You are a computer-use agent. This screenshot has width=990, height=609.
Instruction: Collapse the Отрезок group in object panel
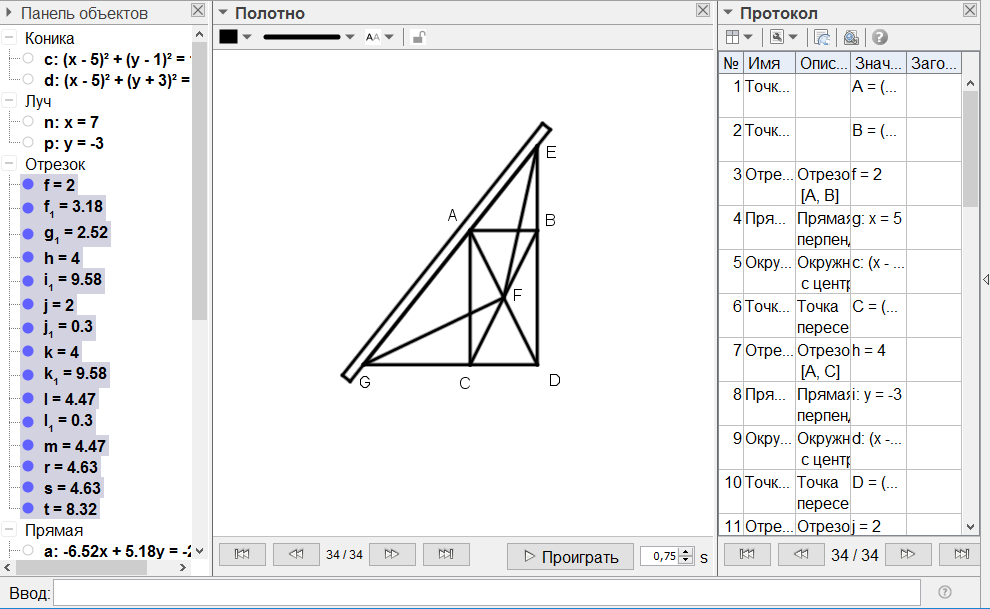coord(9,164)
